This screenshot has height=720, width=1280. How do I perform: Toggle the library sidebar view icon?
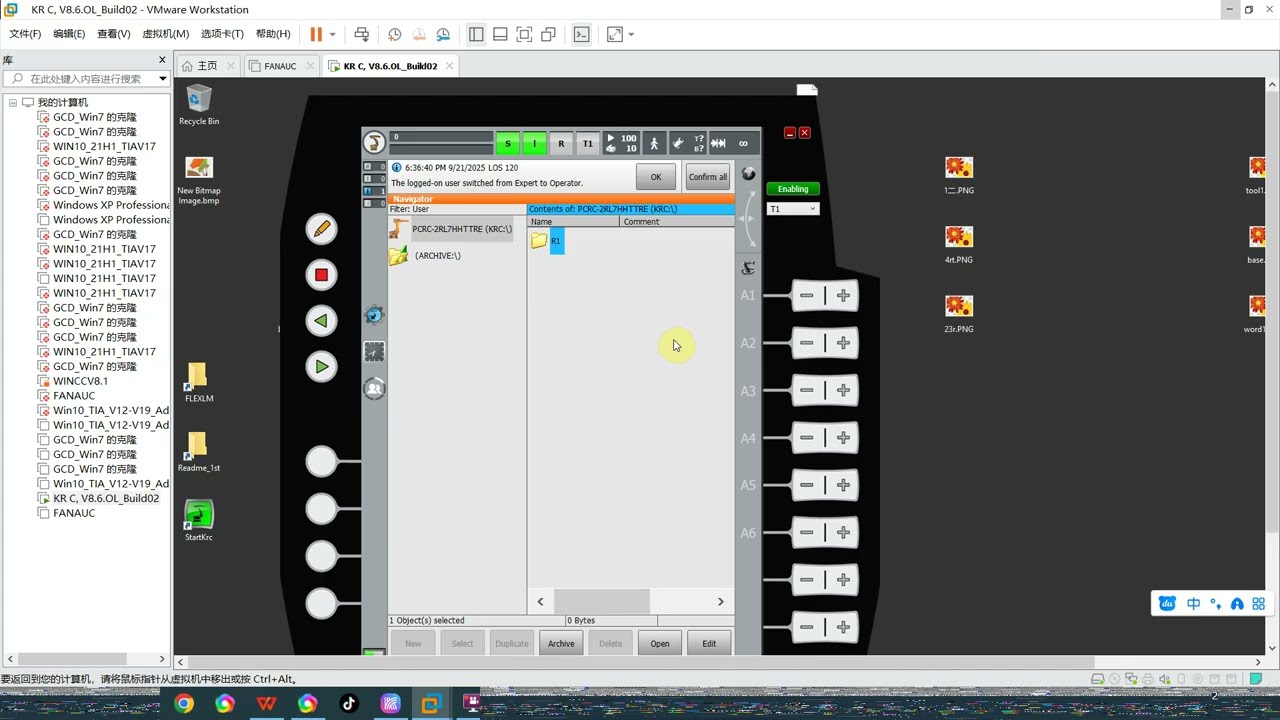476,34
